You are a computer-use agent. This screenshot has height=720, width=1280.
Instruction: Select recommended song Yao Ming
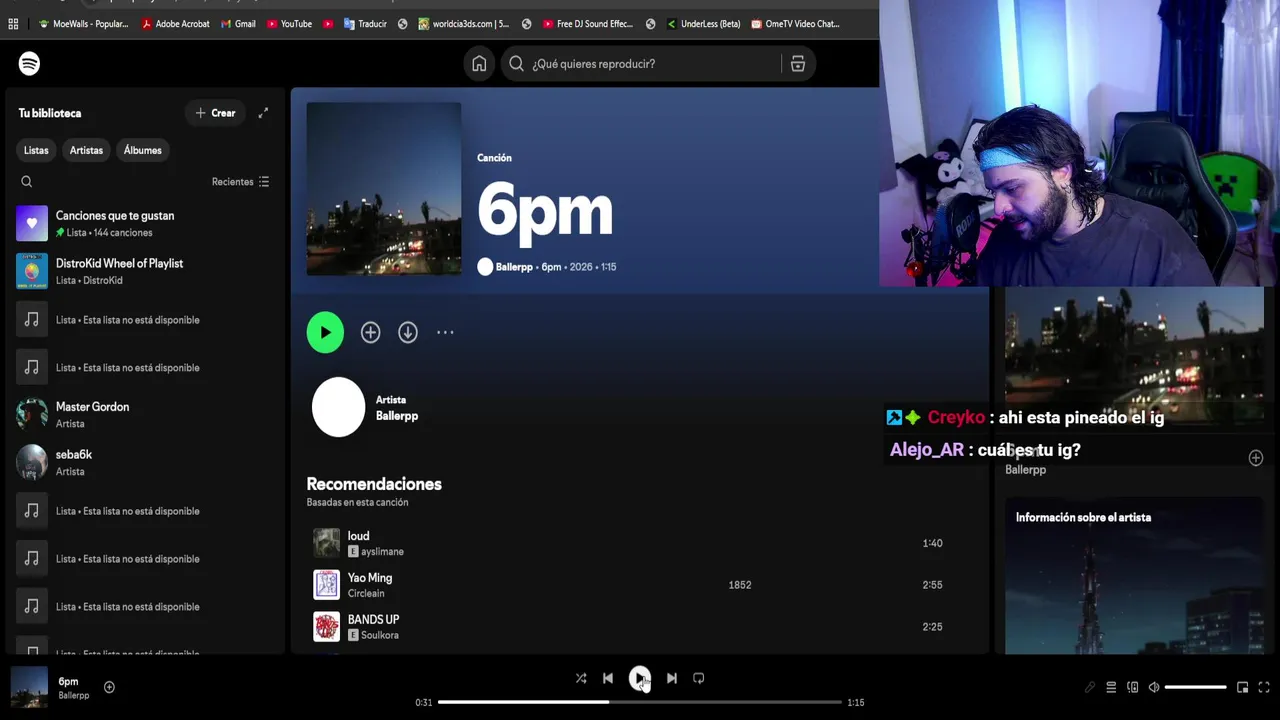(370, 578)
